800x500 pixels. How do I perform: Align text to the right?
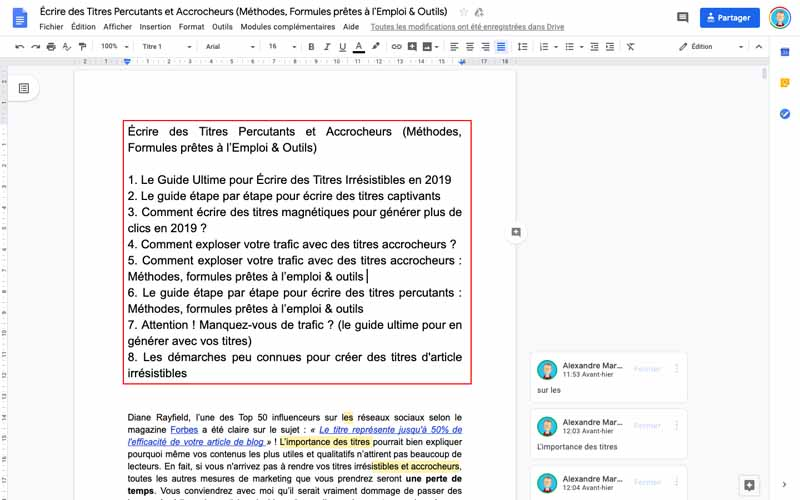[x=485, y=46]
